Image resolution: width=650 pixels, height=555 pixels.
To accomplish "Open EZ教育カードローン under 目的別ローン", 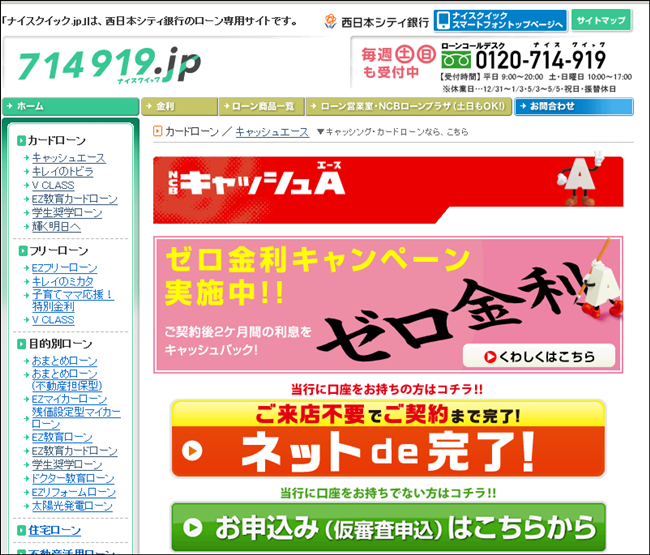I will tap(75, 451).
